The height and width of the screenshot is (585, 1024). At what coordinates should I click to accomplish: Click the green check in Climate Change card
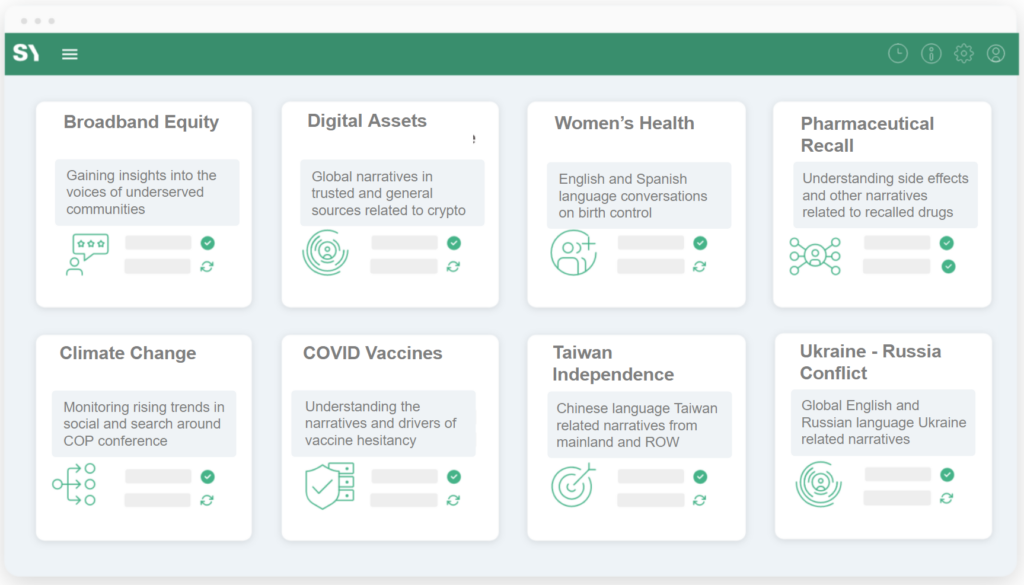coord(207,477)
